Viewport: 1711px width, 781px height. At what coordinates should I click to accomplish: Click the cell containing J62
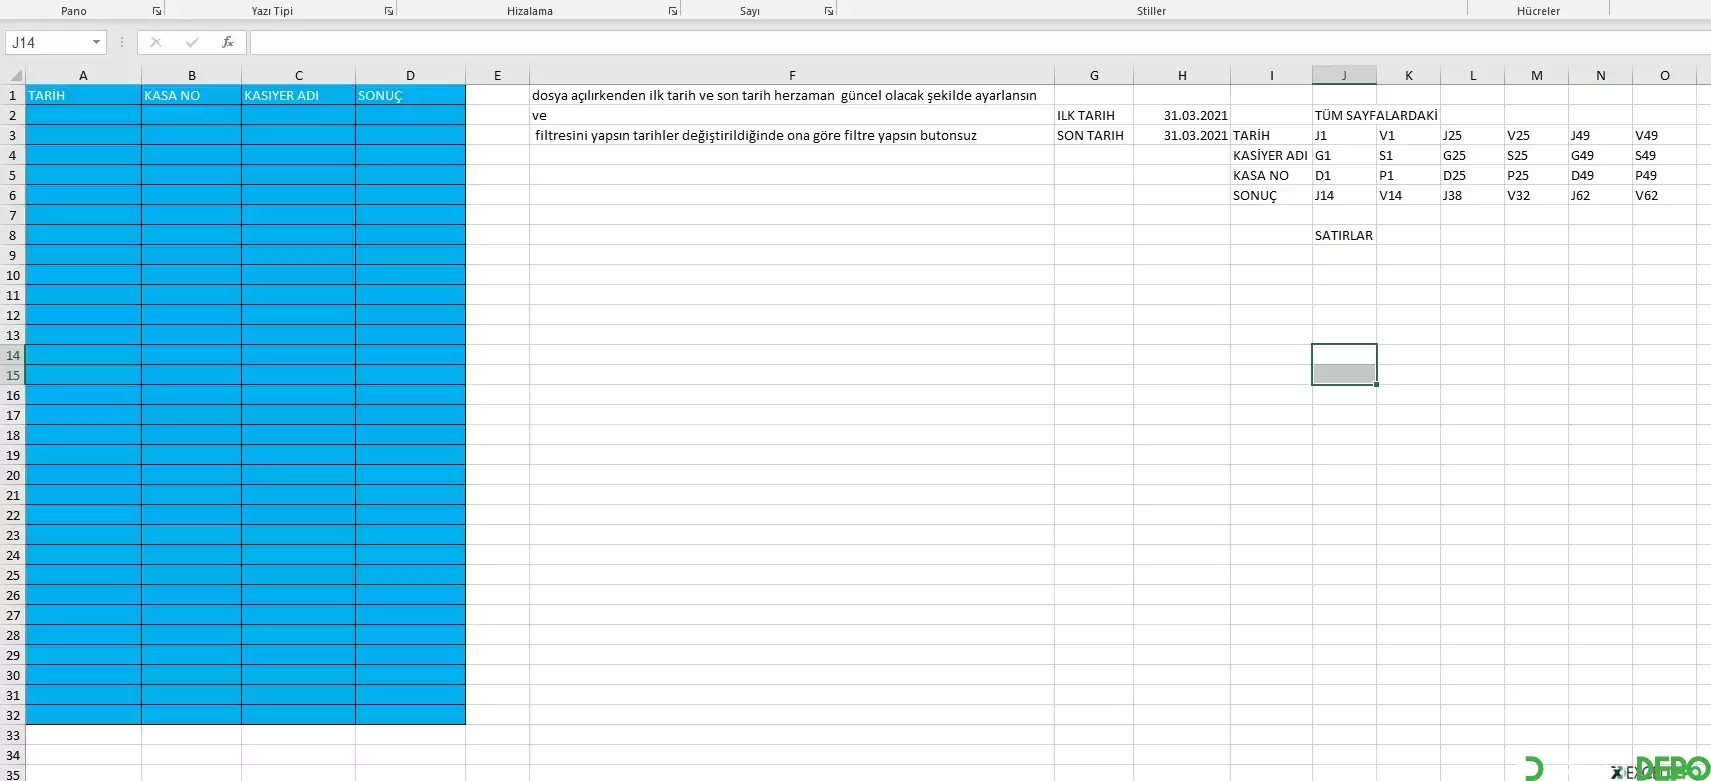pyautogui.click(x=1600, y=195)
